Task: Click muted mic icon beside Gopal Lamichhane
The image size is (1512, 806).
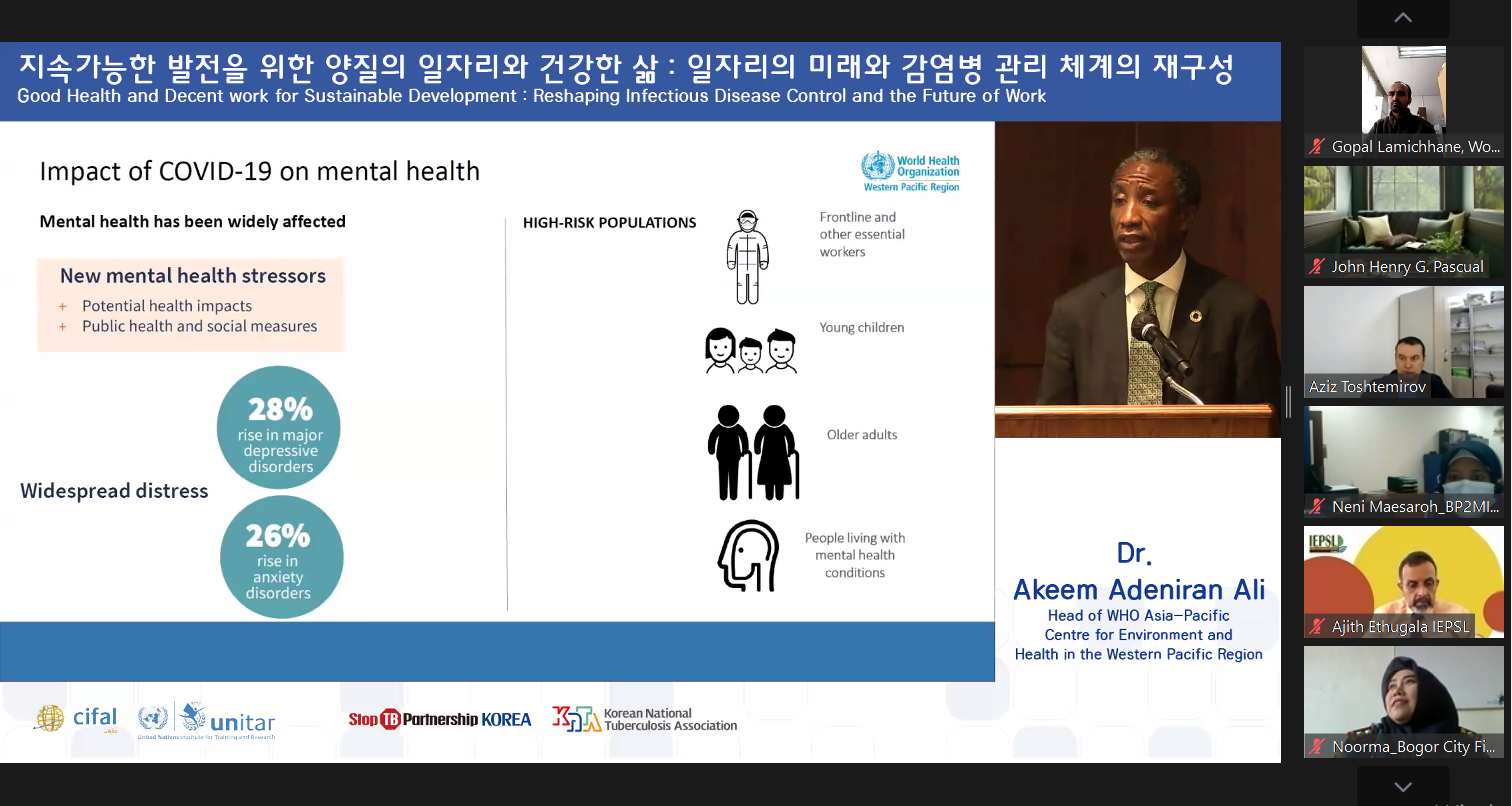Action: click(1318, 146)
